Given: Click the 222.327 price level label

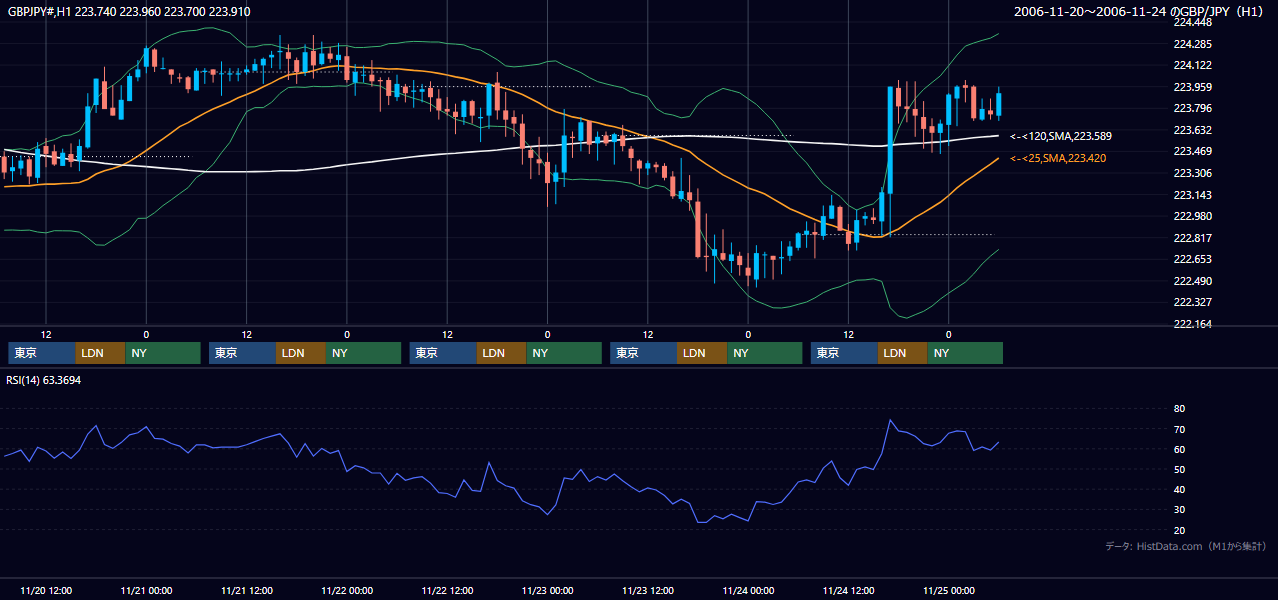Looking at the screenshot, I should point(1193,302).
